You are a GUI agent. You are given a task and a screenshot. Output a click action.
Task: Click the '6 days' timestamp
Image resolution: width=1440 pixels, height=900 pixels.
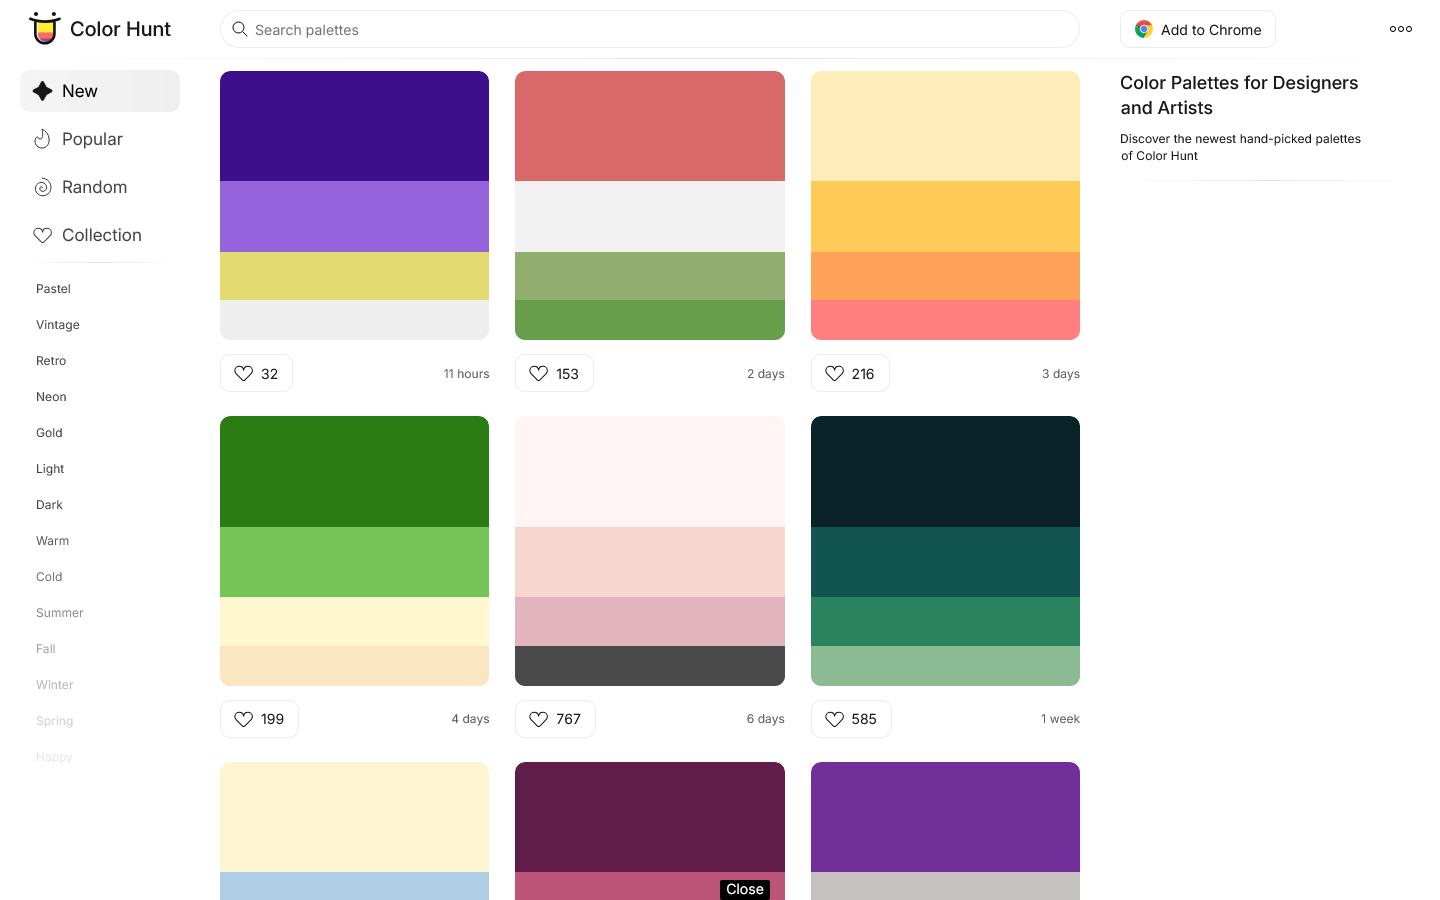(766, 719)
